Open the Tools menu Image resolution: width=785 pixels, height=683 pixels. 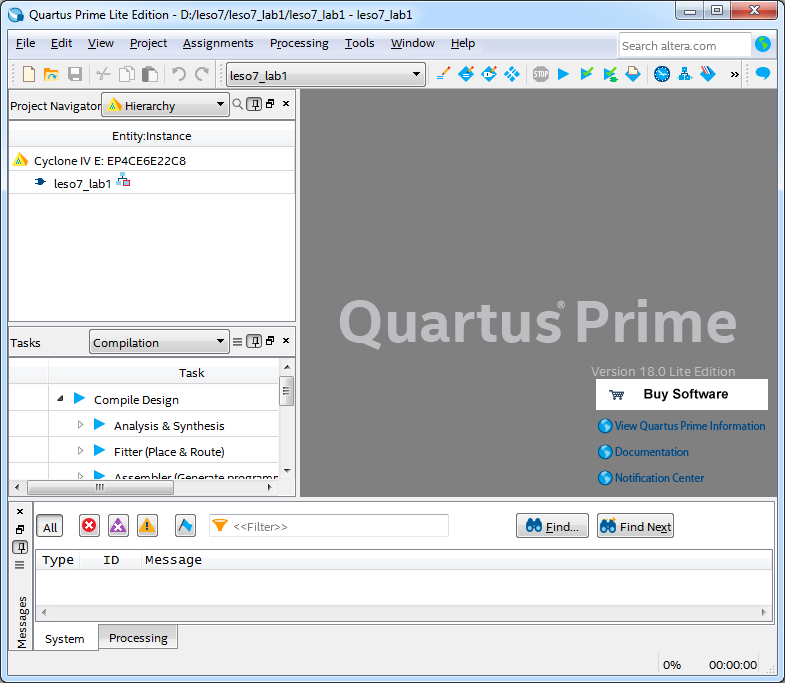[x=359, y=44]
